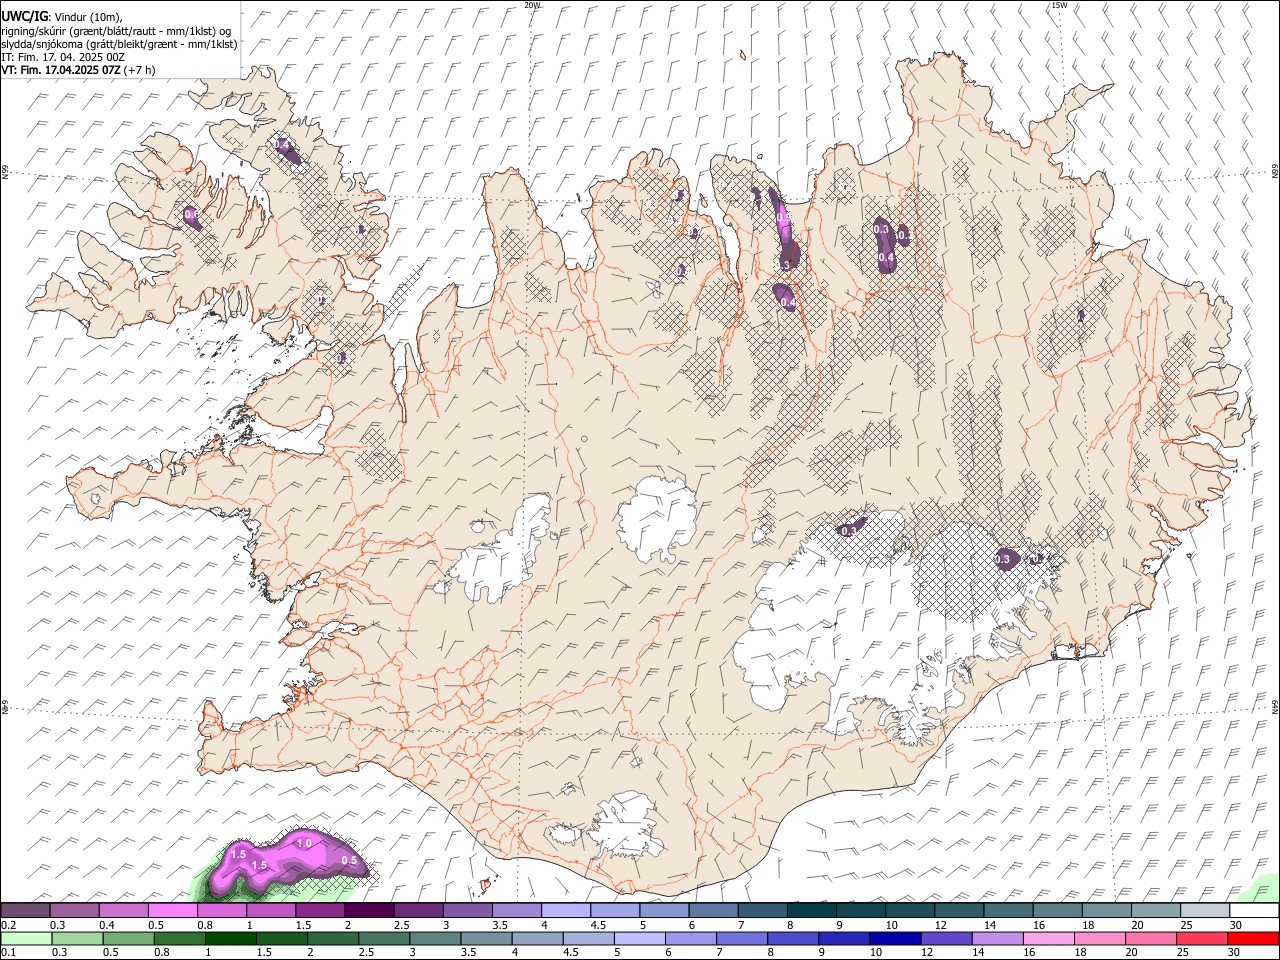
Task: Click the '15W' longitude label
Action: [x=1059, y=5]
